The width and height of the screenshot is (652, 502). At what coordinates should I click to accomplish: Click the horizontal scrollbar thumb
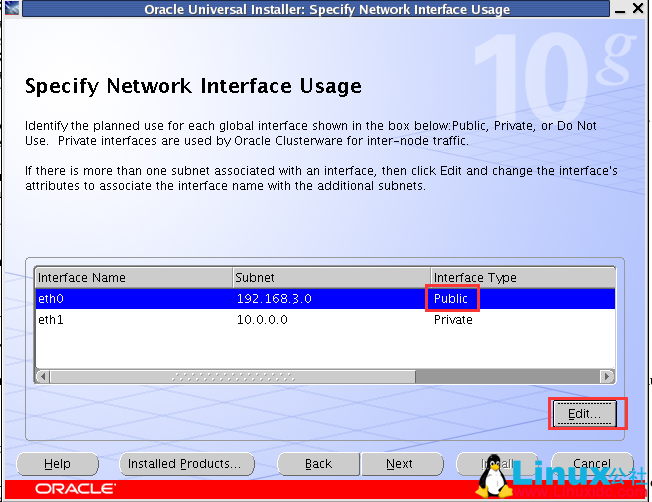(233, 377)
